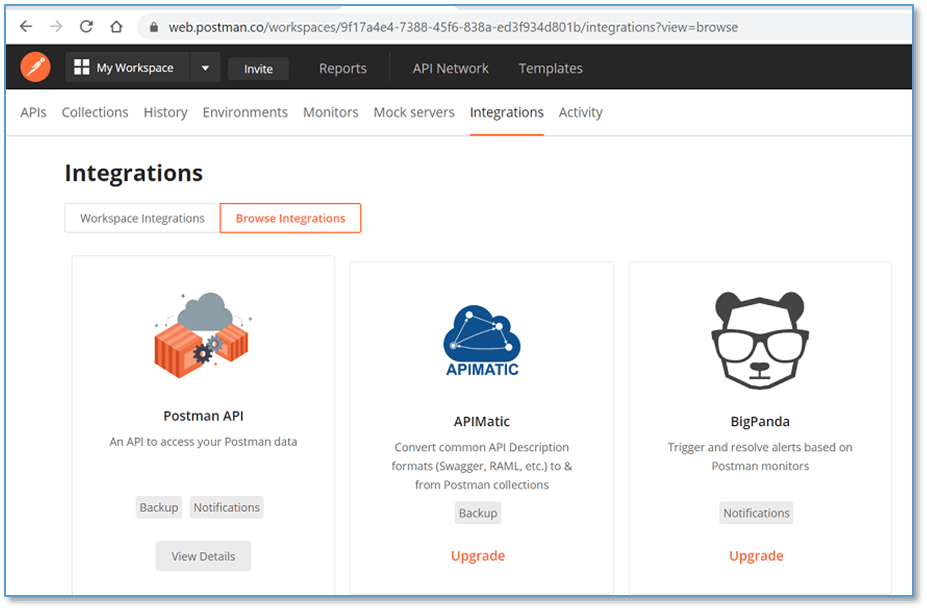Click the Notifications tag on Postman API card

click(226, 507)
